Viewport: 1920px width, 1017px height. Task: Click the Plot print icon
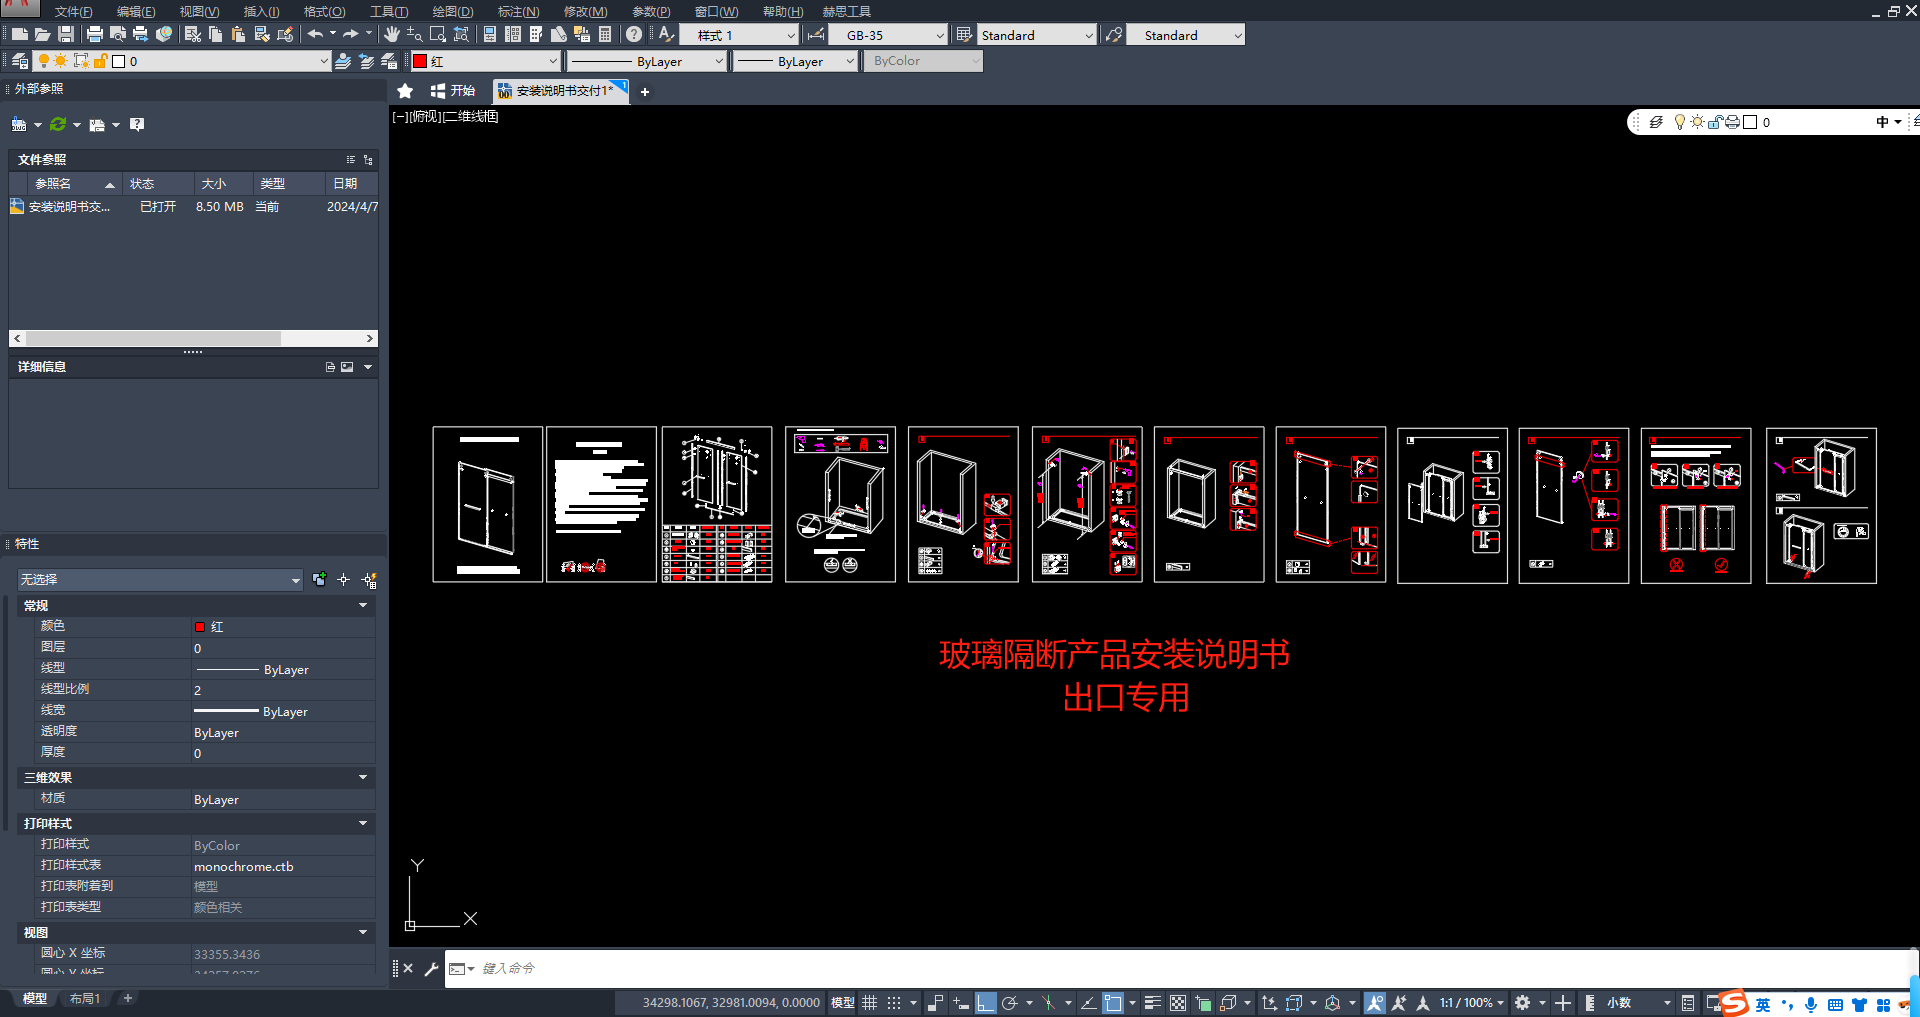95,35
